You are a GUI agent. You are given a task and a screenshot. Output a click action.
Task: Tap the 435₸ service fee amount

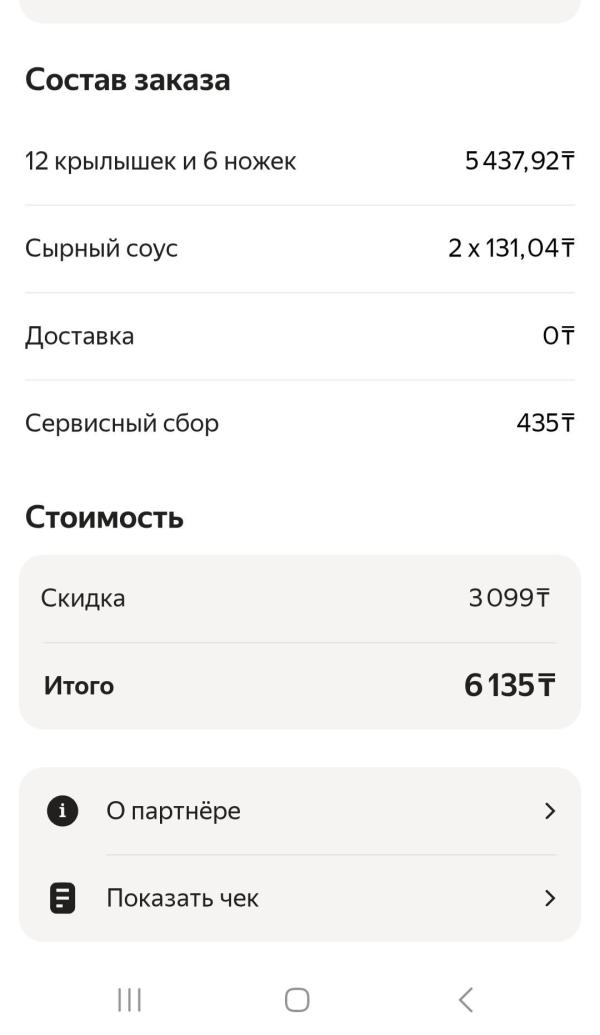point(545,423)
